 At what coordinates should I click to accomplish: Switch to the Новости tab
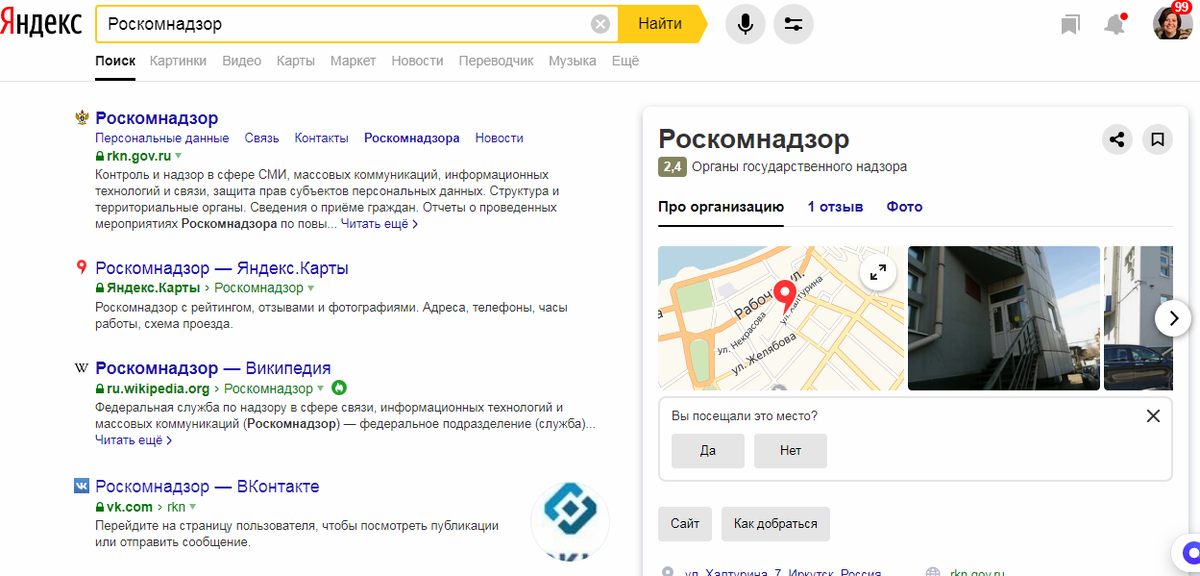coord(417,61)
